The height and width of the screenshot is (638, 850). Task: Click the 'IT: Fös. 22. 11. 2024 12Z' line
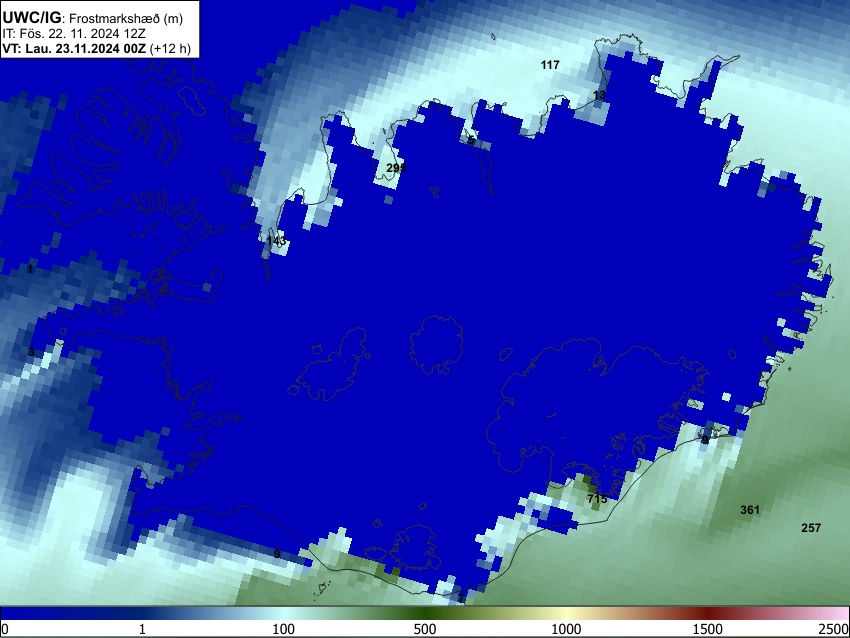pos(74,34)
